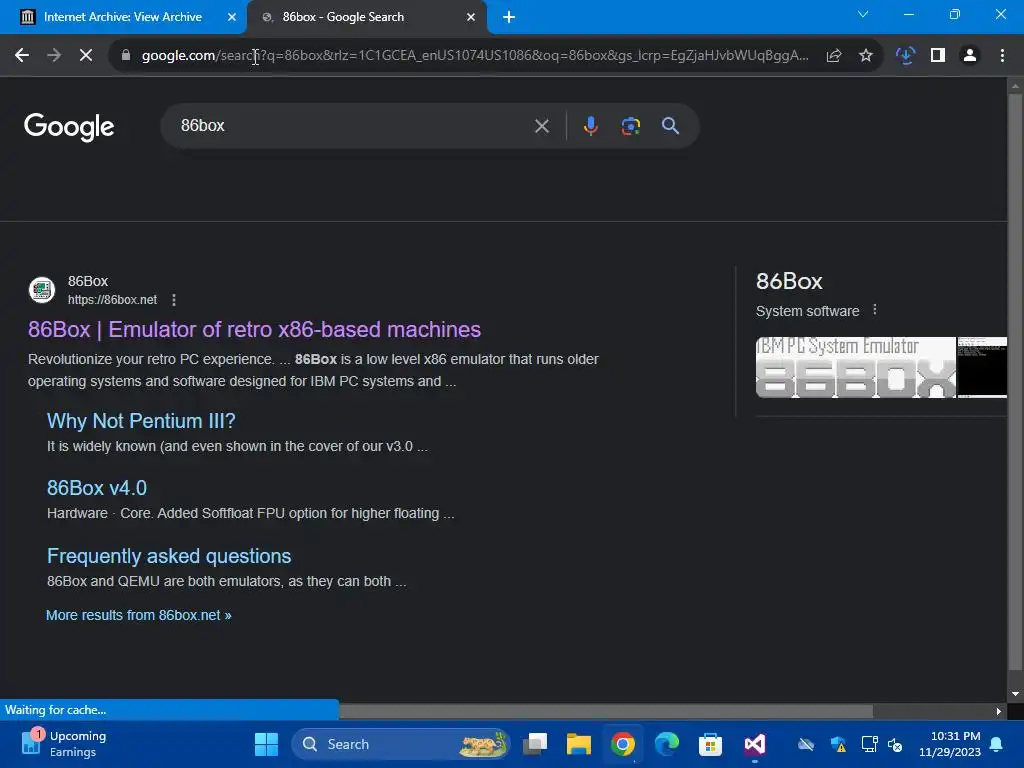Open Windows Security tray icon
The image size is (1024, 768).
pos(839,744)
